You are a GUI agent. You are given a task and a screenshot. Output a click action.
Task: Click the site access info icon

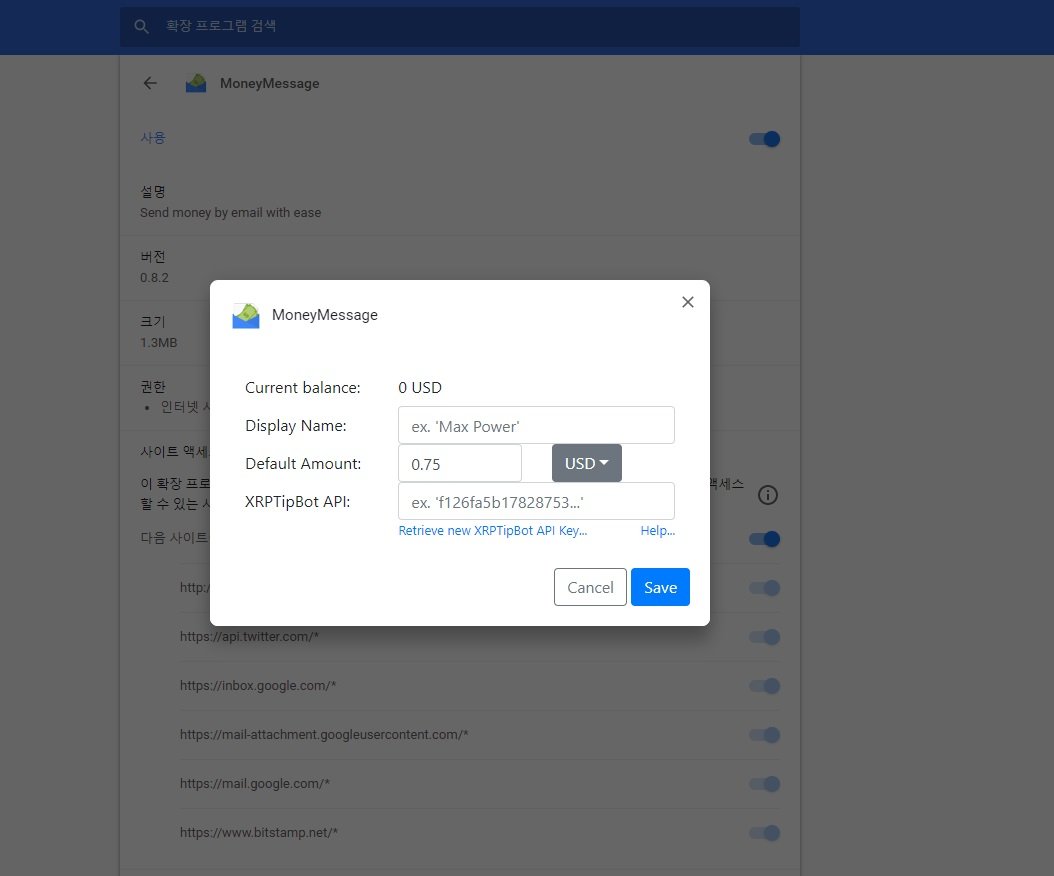coord(768,495)
